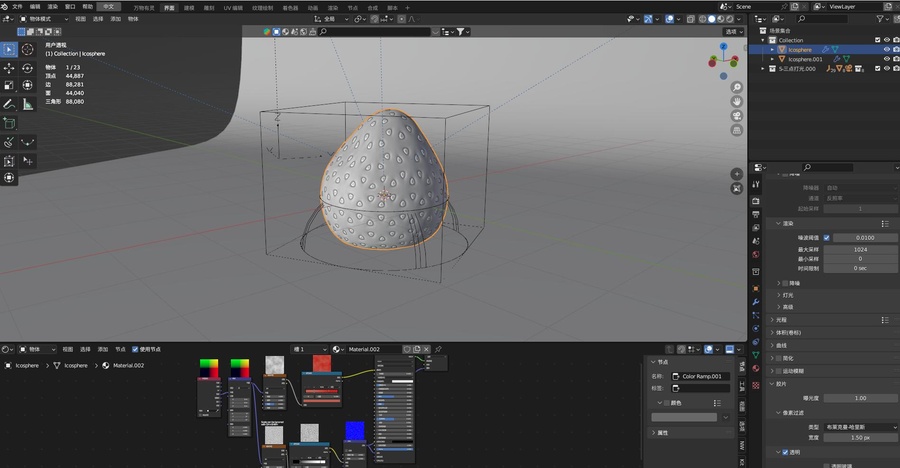Select the 3D Cursor tool
The height and width of the screenshot is (468, 900).
point(28,50)
